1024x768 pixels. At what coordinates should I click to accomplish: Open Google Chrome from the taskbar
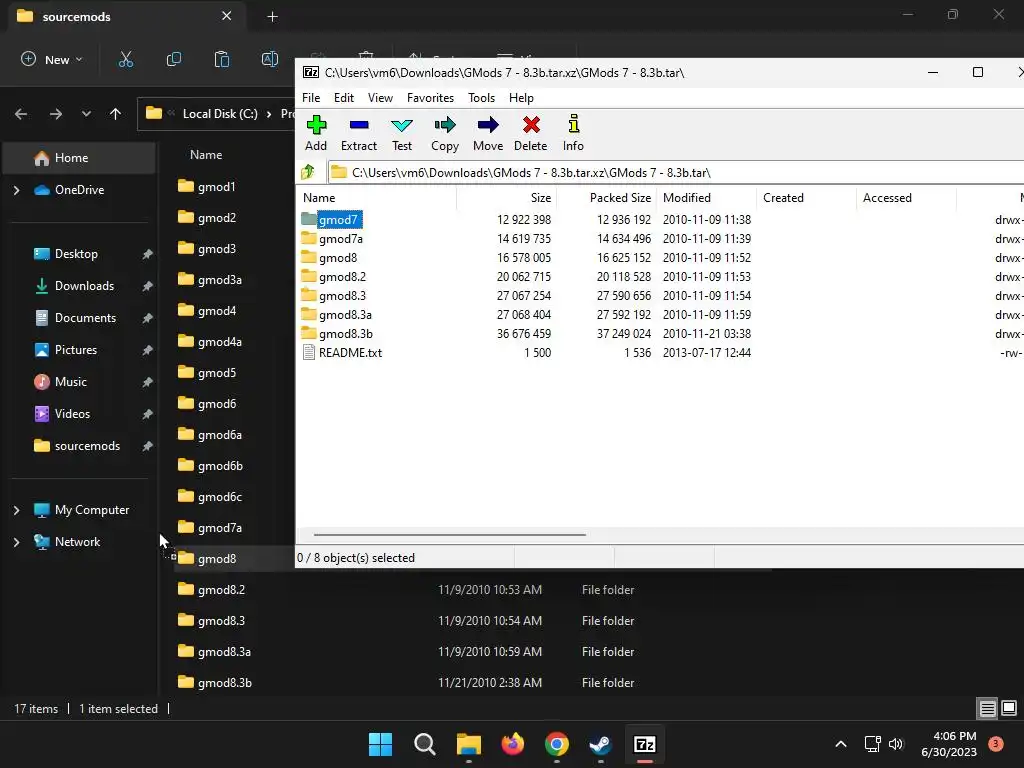click(556, 744)
